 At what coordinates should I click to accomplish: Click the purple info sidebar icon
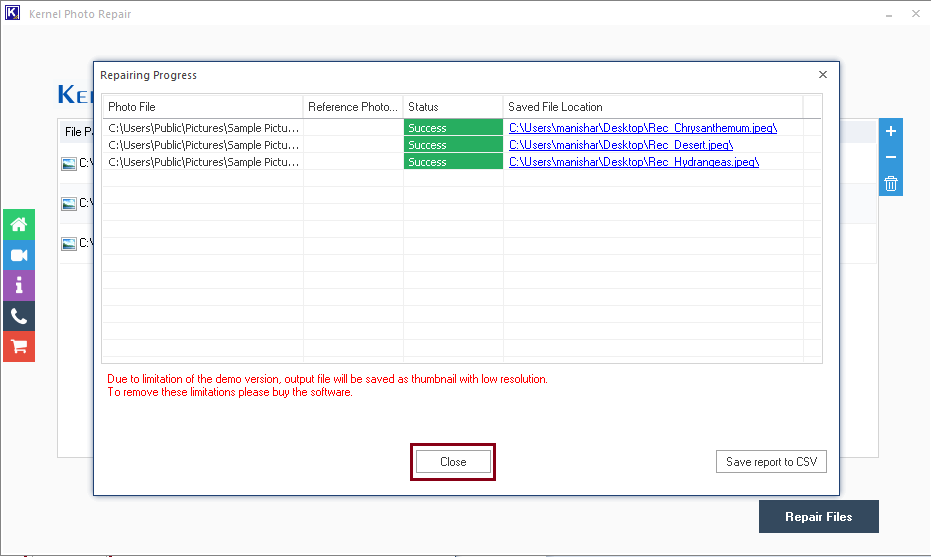click(19, 286)
